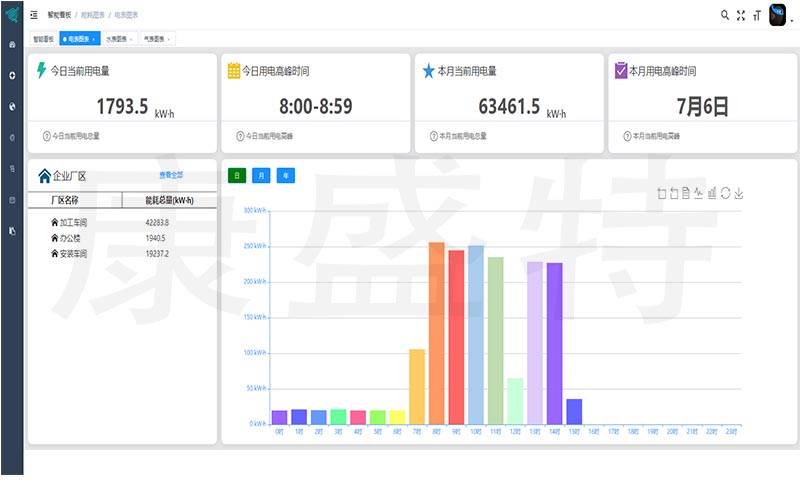The image size is (800, 496).
Task: Enable chart area zoom tool
Action: click(x=662, y=193)
